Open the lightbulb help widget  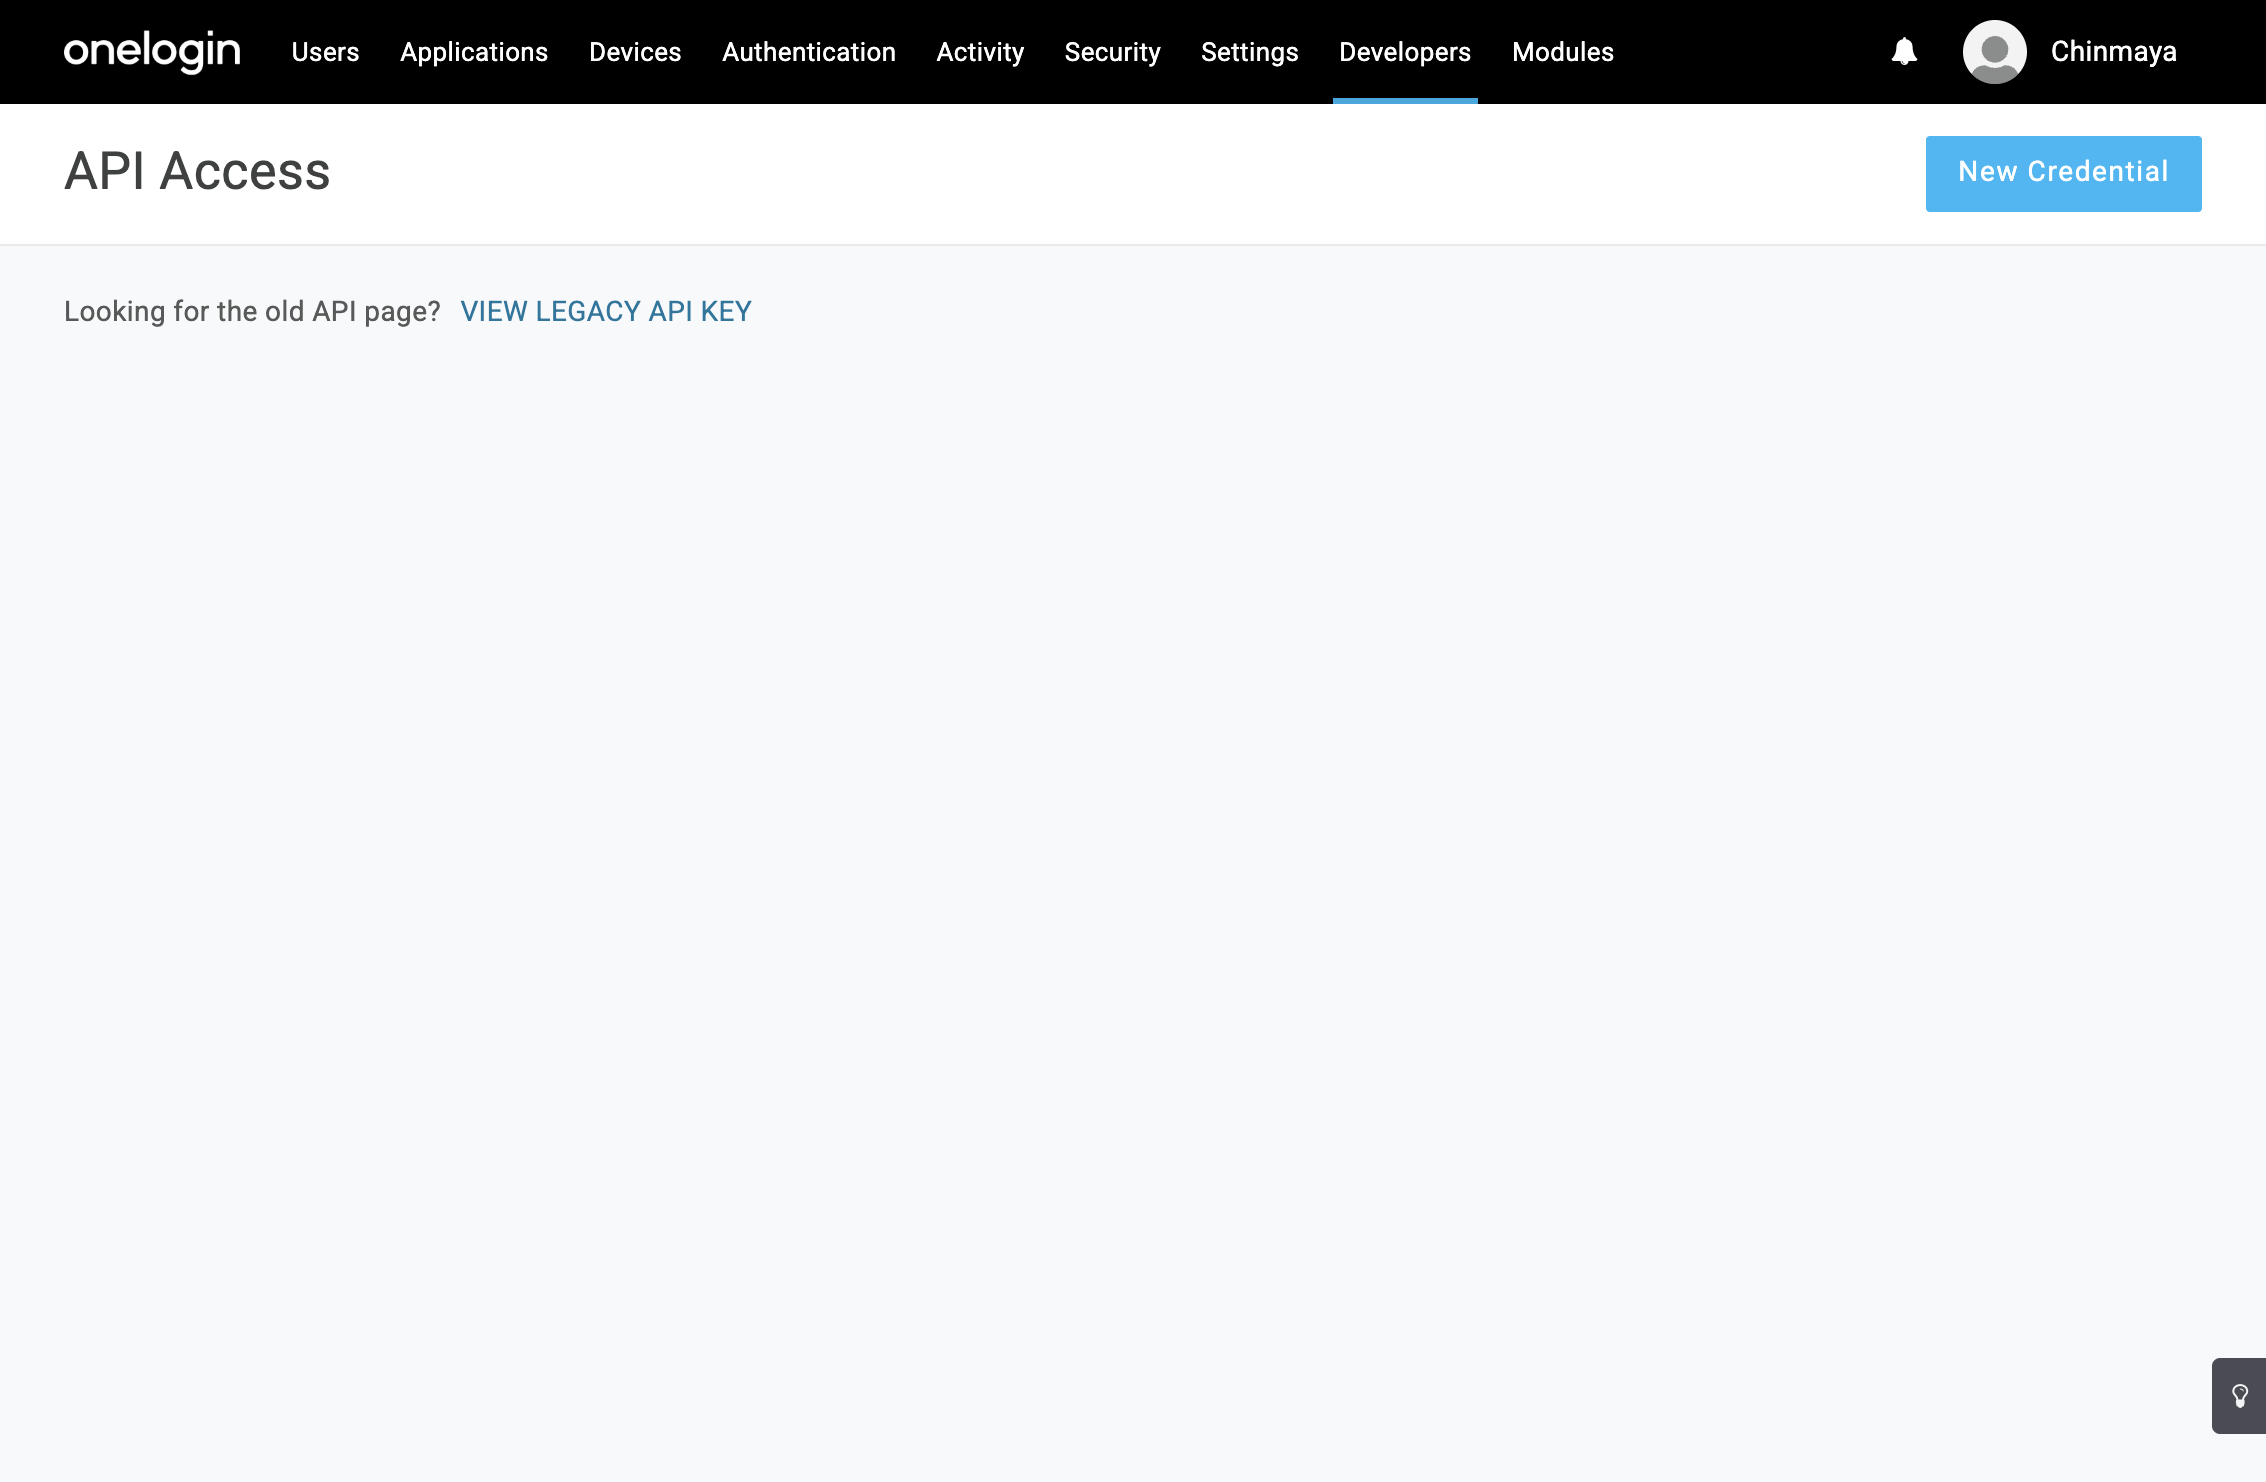2240,1396
